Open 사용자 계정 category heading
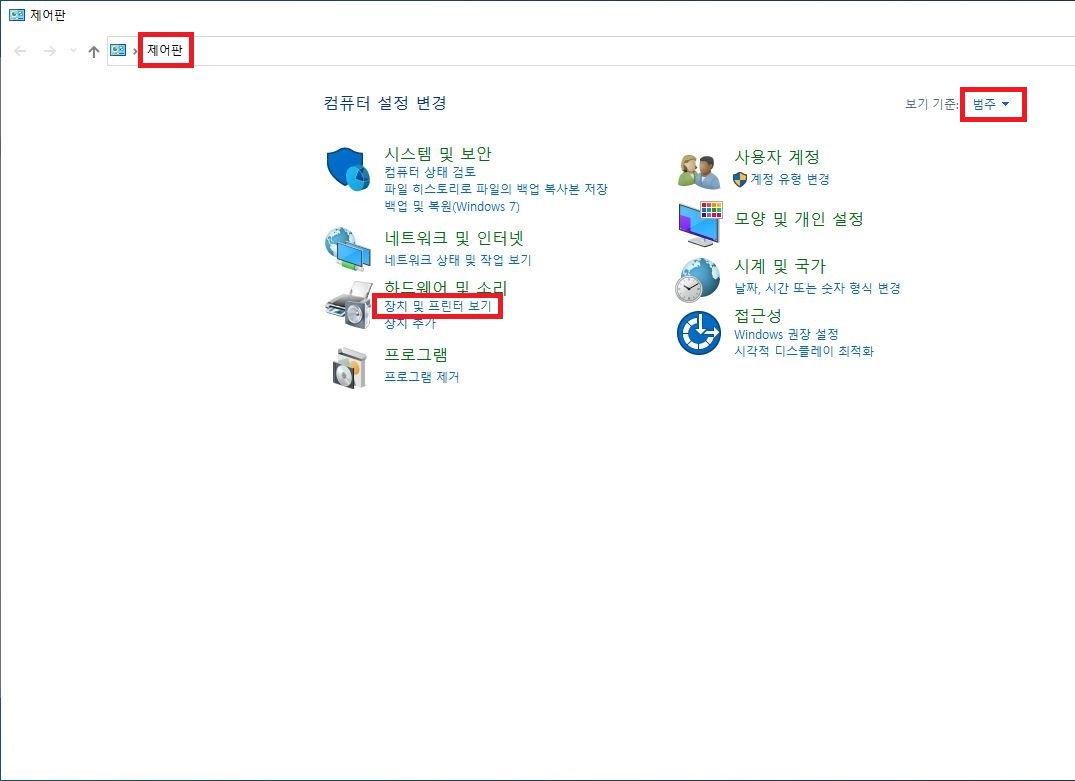Viewport: 1075px width, 781px height. 777,157
